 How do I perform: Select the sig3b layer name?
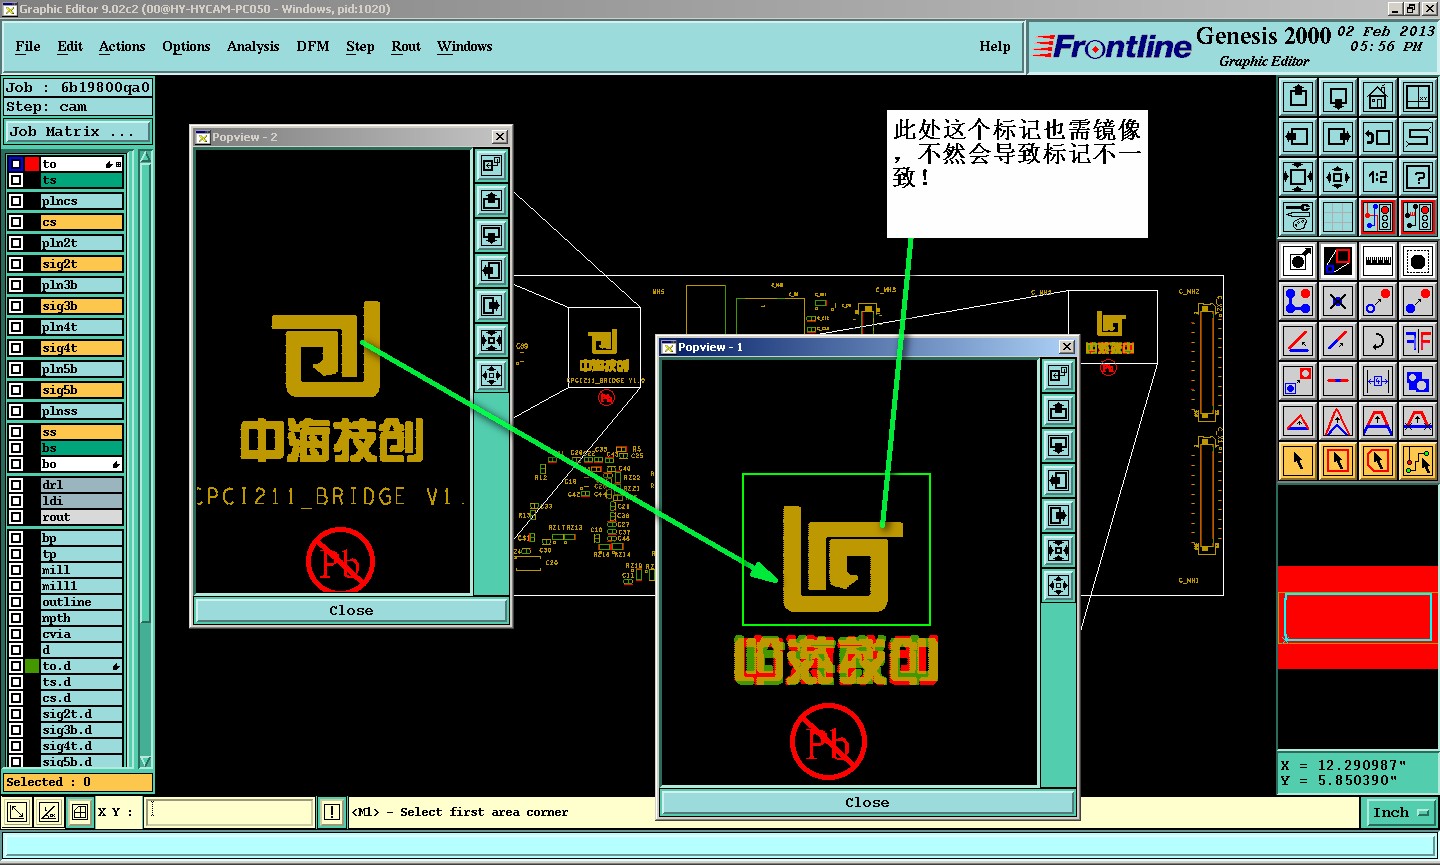pos(82,306)
